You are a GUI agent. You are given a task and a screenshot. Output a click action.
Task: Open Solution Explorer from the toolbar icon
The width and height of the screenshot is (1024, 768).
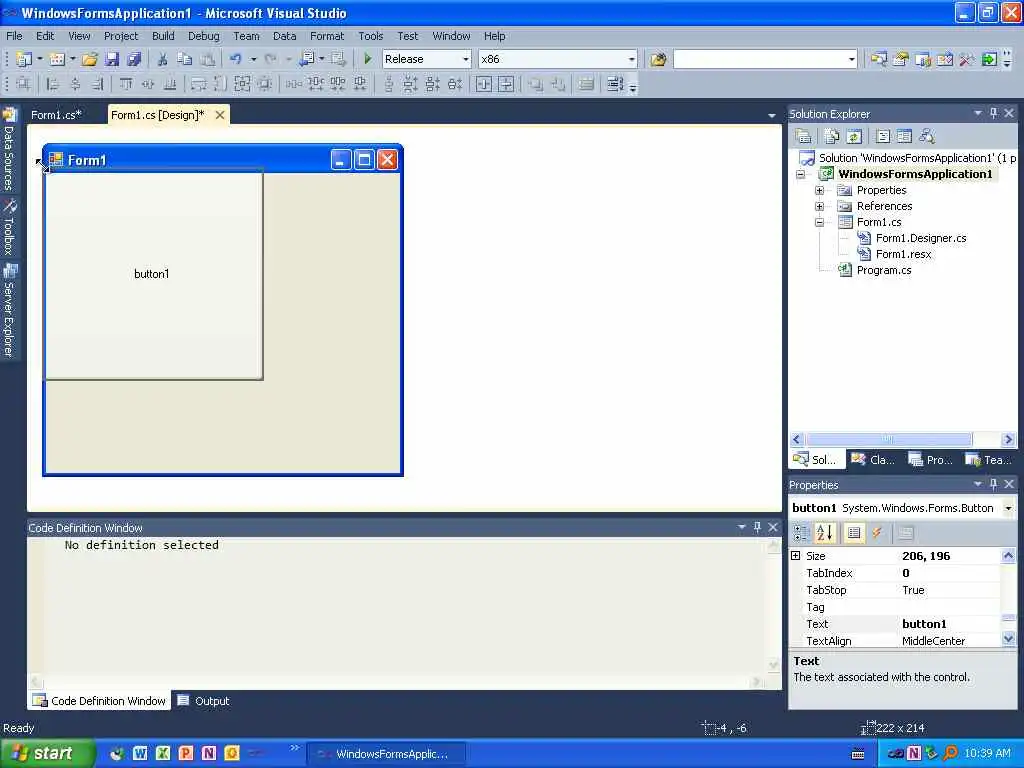pyautogui.click(x=878, y=59)
